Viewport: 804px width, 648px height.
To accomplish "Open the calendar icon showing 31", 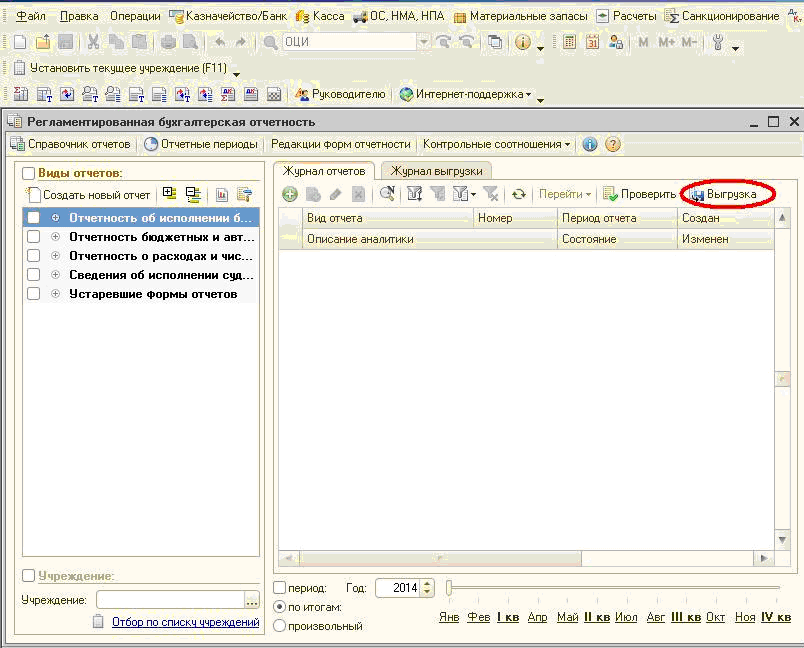I will tap(592, 42).
